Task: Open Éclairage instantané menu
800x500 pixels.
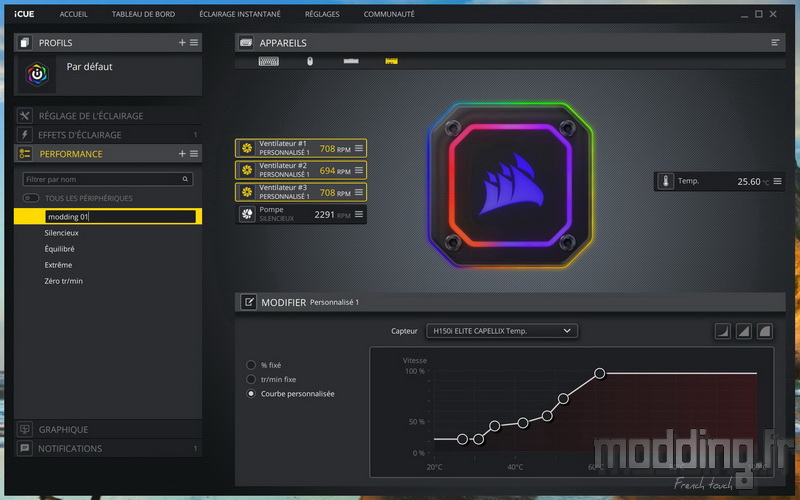Action: click(x=240, y=14)
